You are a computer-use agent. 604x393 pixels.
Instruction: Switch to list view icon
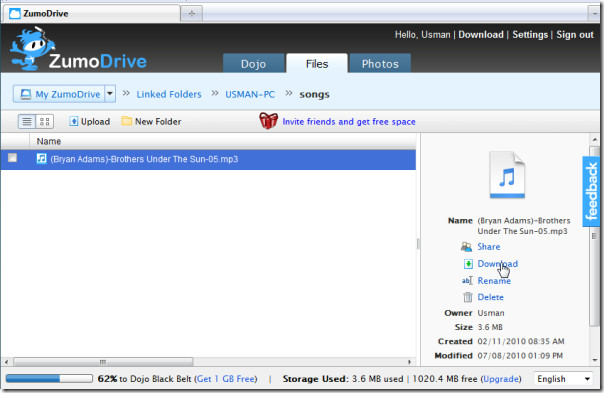point(27,122)
